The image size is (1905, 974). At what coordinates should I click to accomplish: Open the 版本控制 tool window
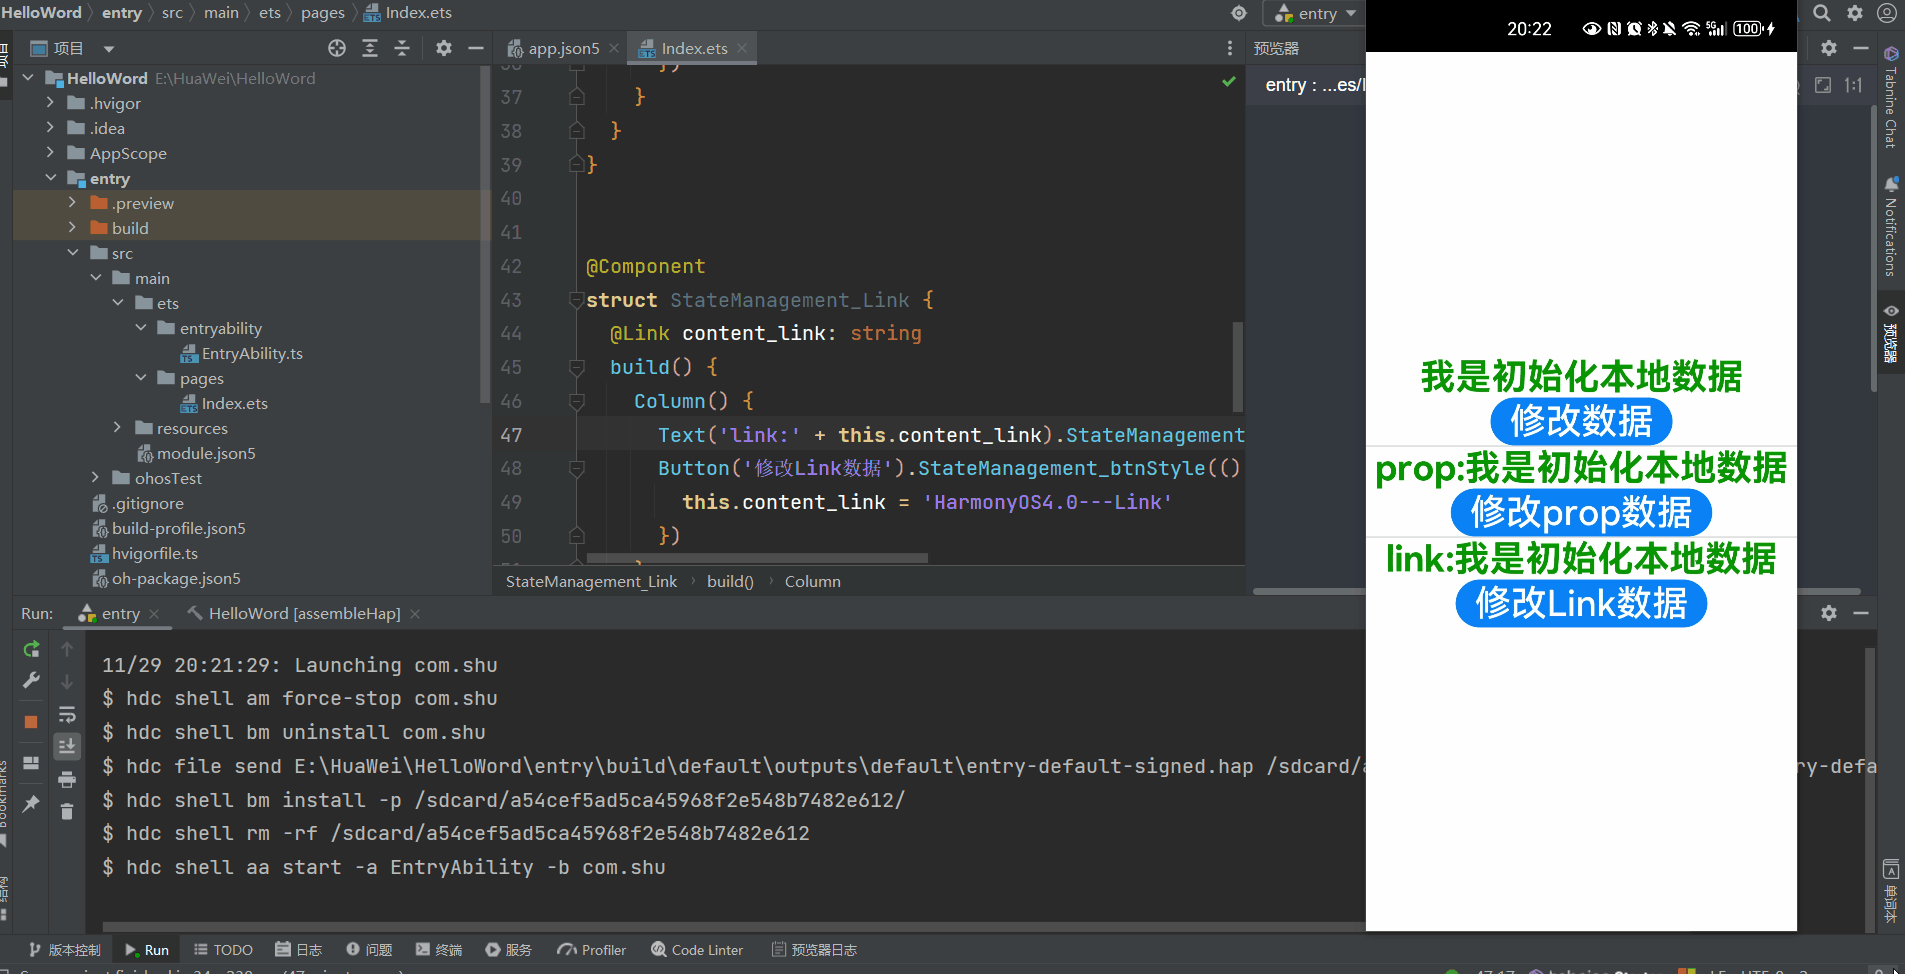[65, 950]
